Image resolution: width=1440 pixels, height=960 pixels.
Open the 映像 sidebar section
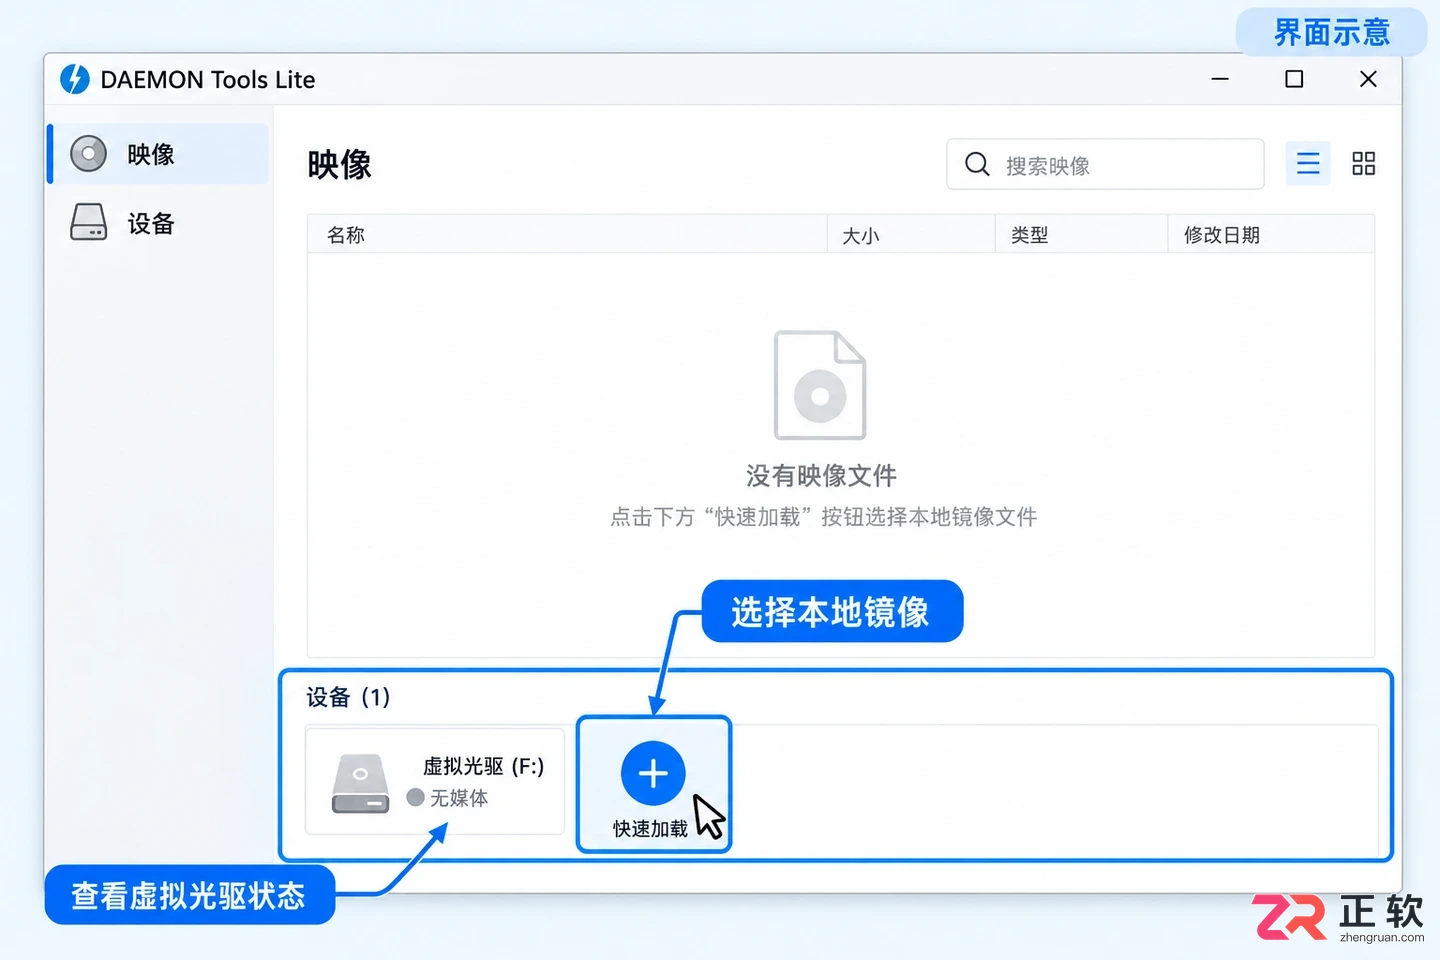coord(159,154)
